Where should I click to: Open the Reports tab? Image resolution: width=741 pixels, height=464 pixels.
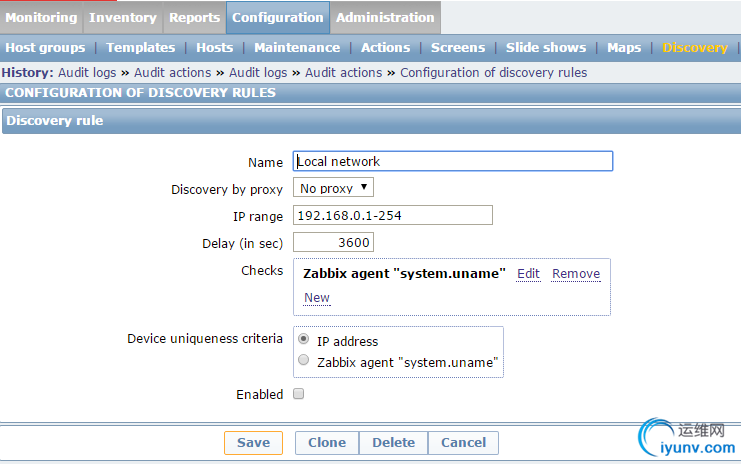pos(194,17)
